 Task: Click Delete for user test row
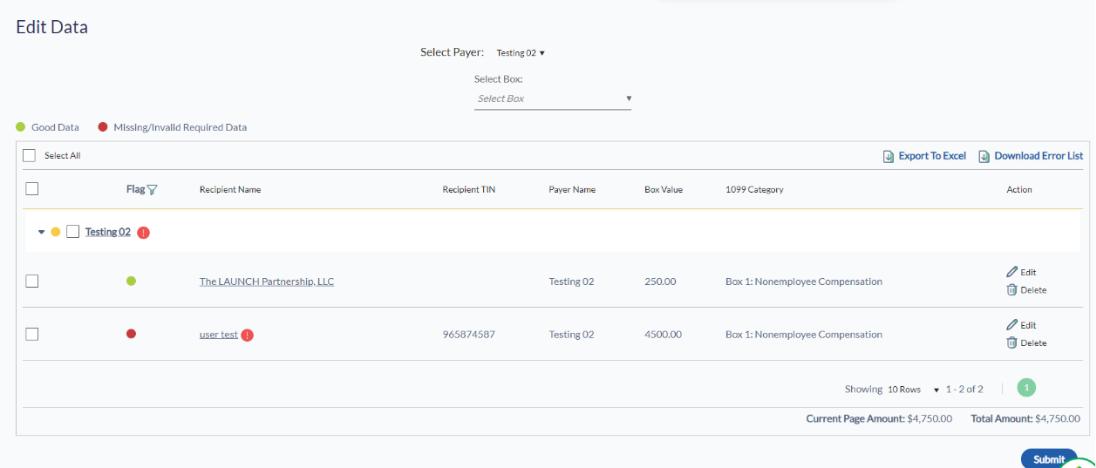(1034, 343)
